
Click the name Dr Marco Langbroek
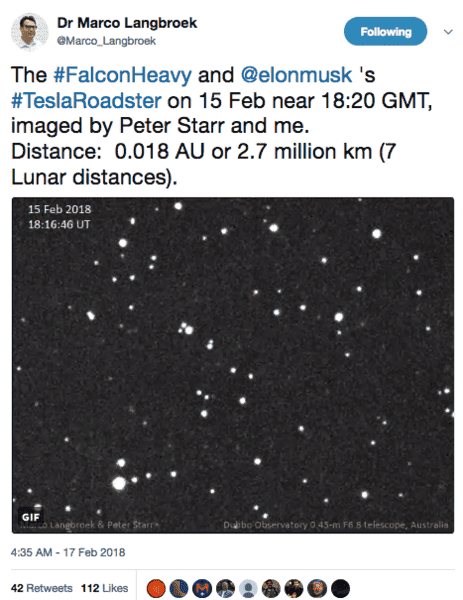point(127,23)
